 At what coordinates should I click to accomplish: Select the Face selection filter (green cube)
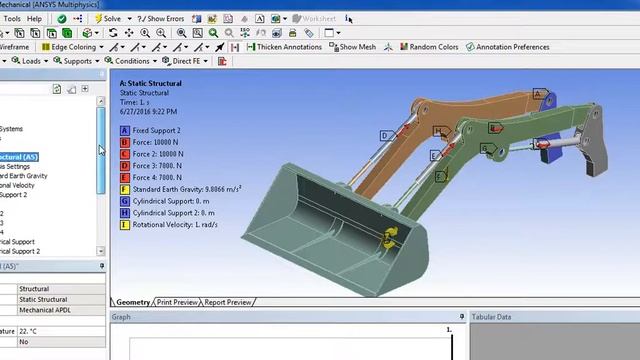(51, 33)
